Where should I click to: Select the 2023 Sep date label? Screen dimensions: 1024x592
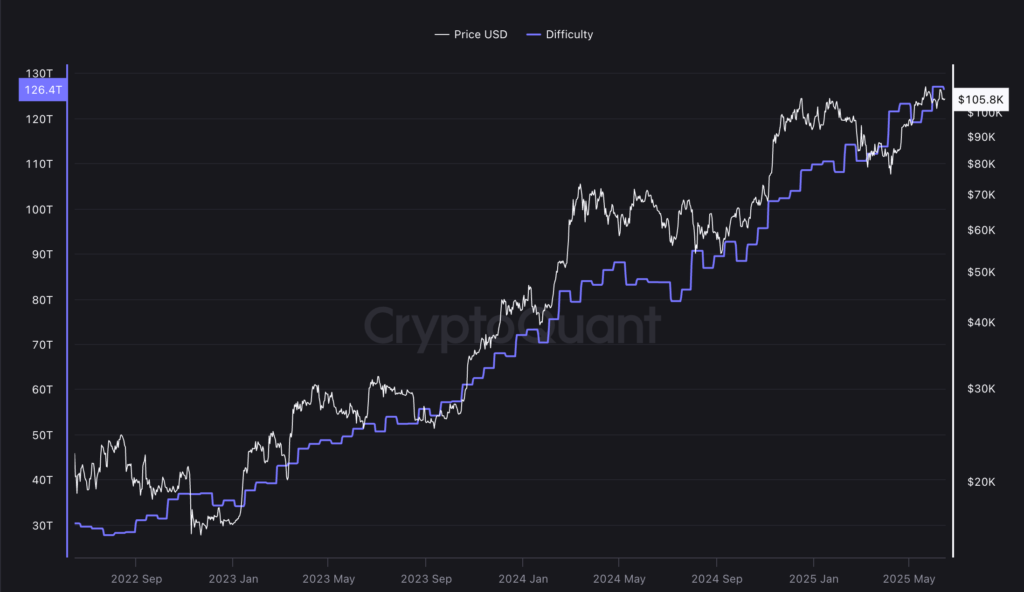(427, 579)
